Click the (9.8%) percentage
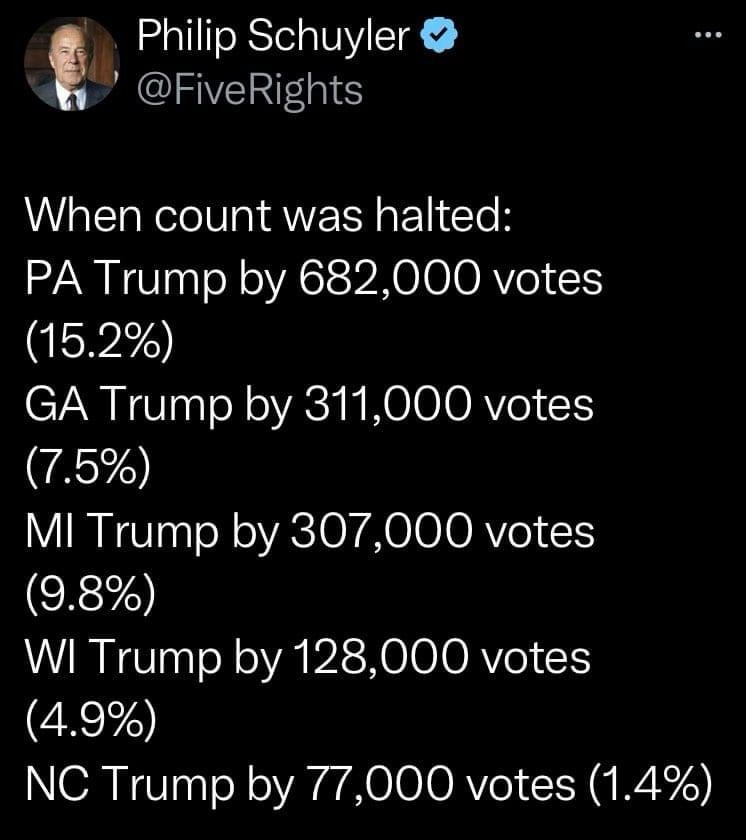 90,593
